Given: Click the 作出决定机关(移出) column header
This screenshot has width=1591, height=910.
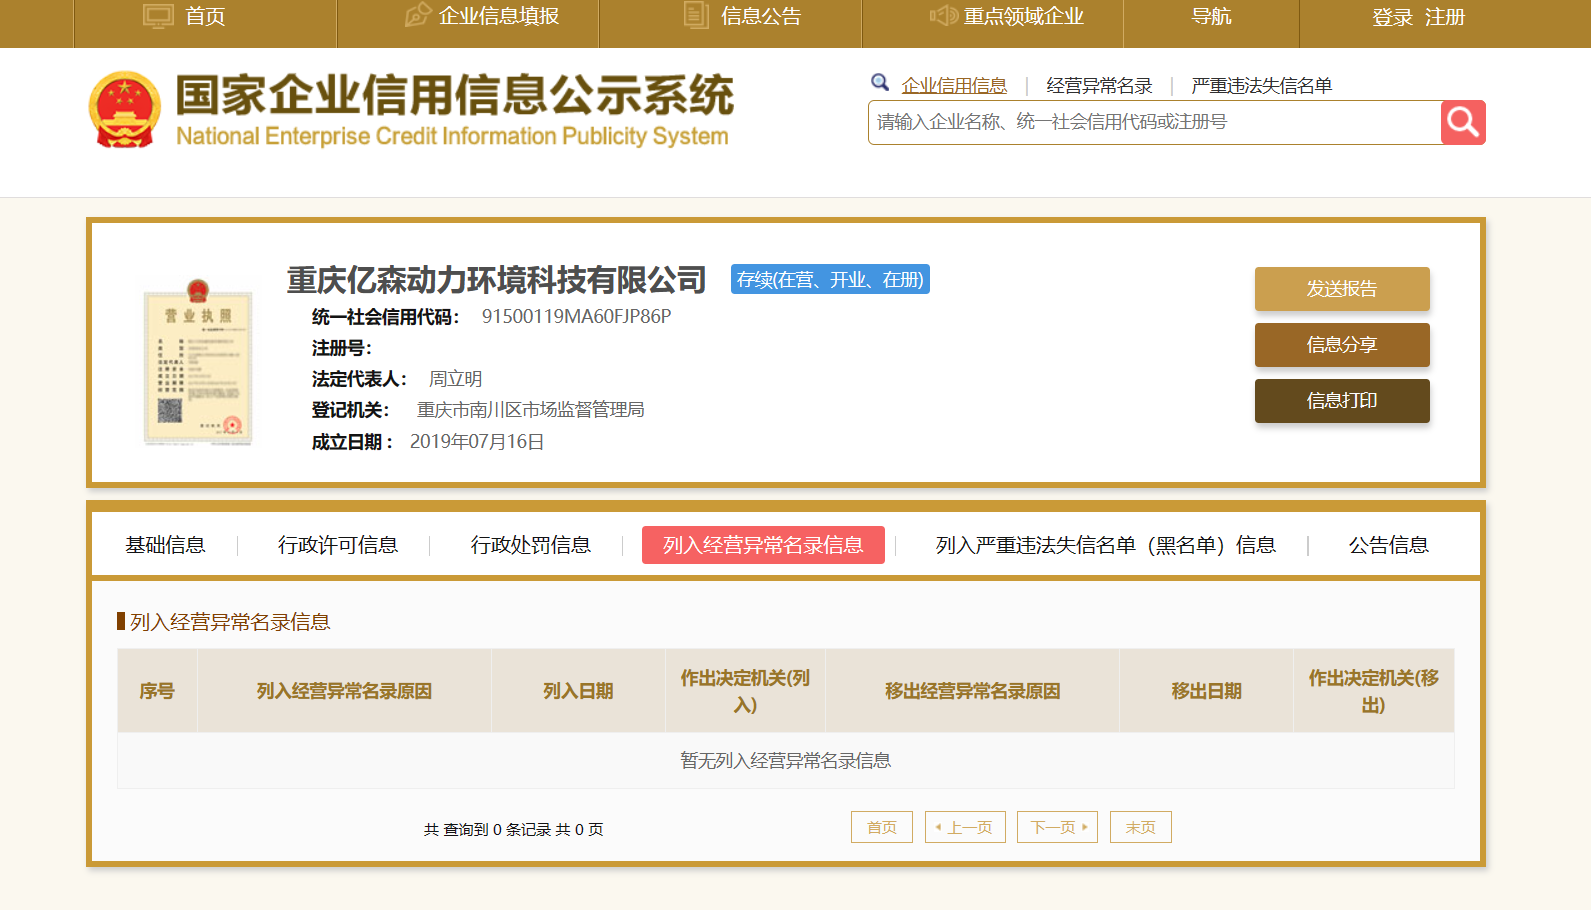Looking at the screenshot, I should coord(1374,691).
